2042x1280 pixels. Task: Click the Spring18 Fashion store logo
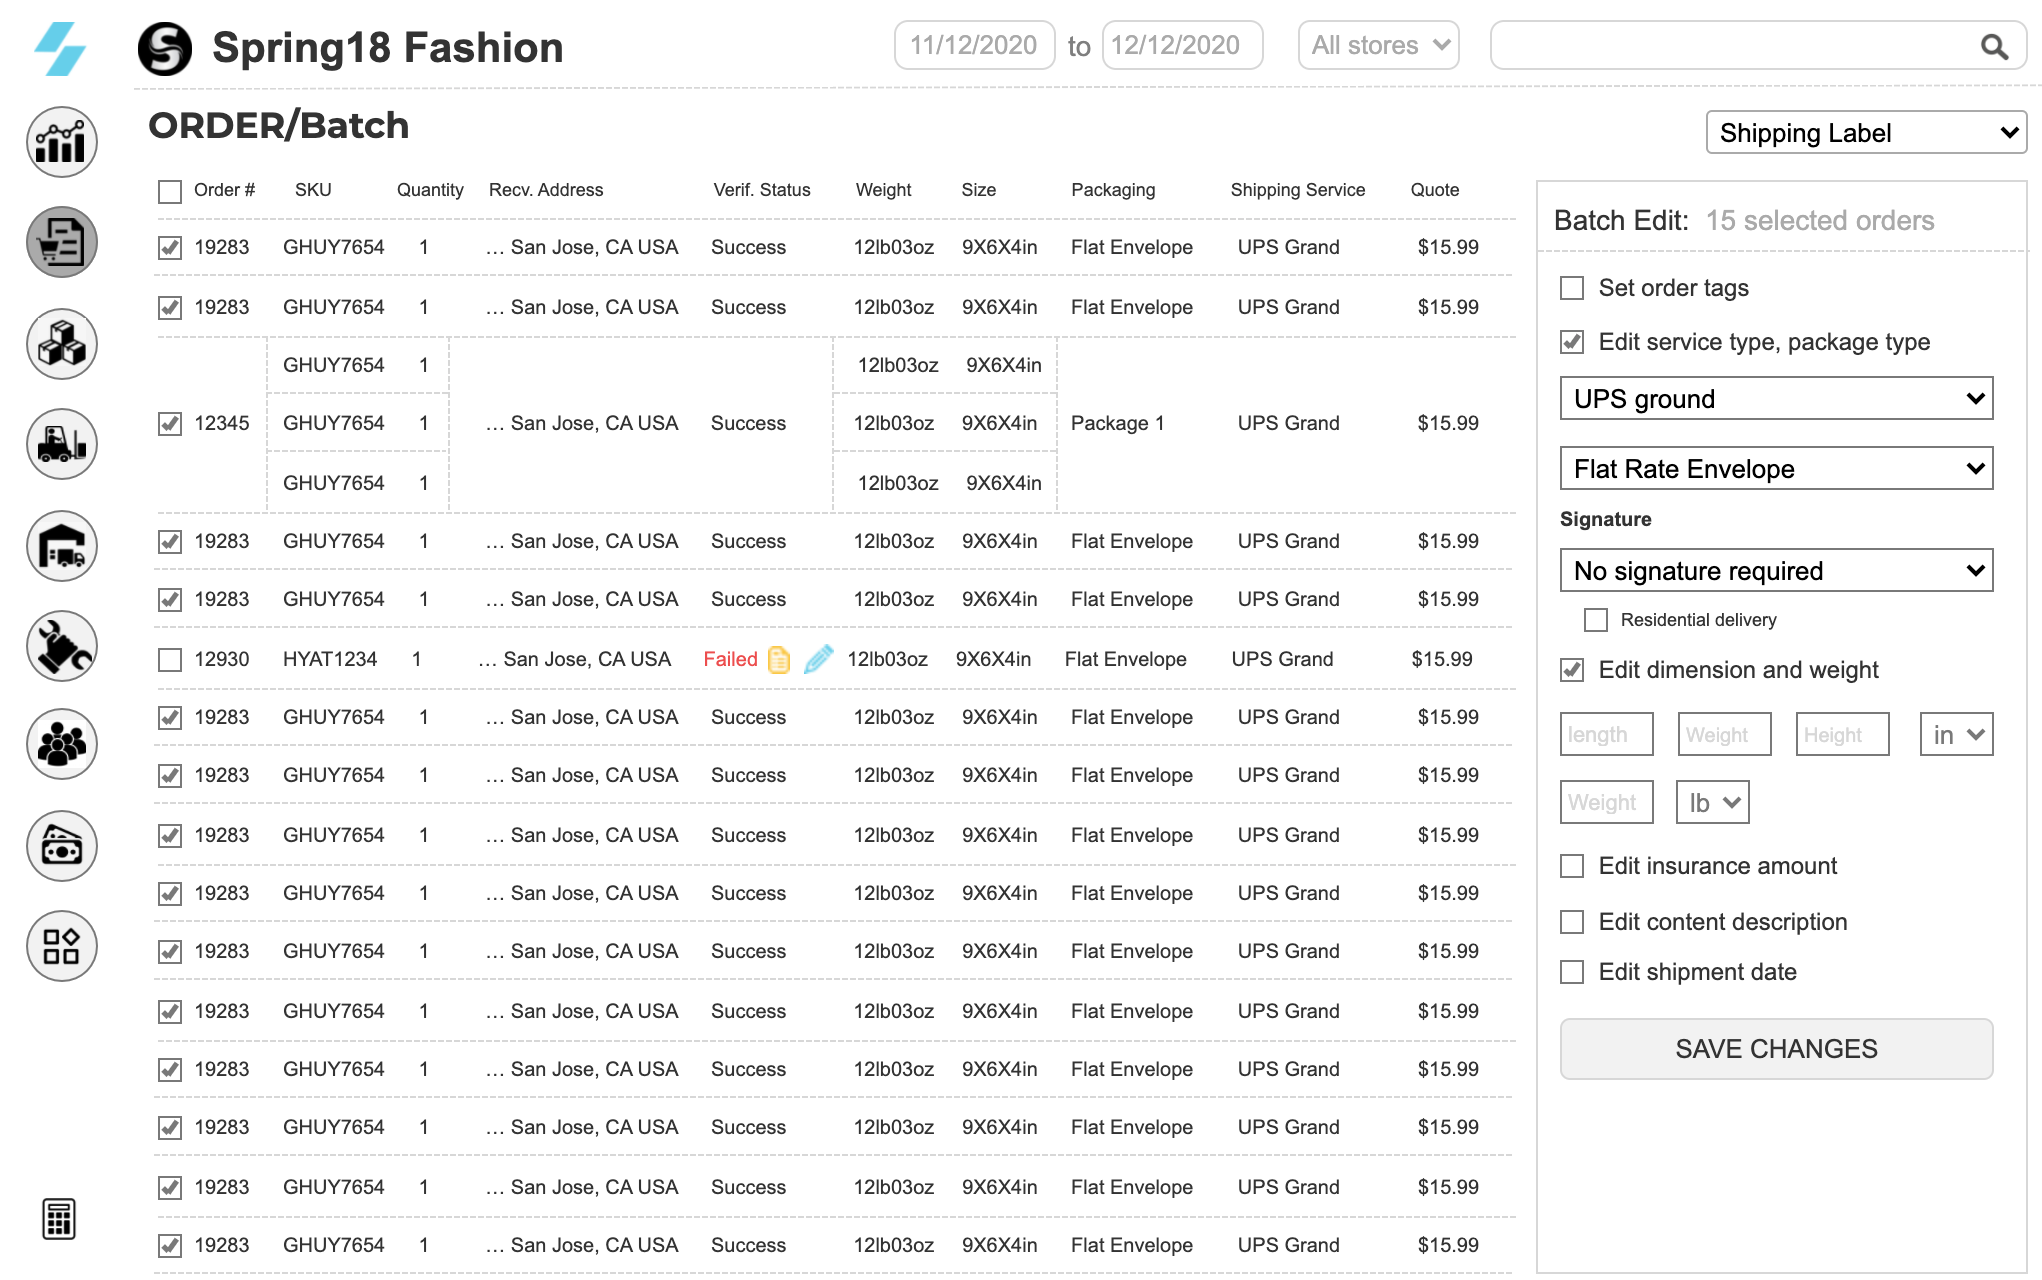tap(165, 49)
